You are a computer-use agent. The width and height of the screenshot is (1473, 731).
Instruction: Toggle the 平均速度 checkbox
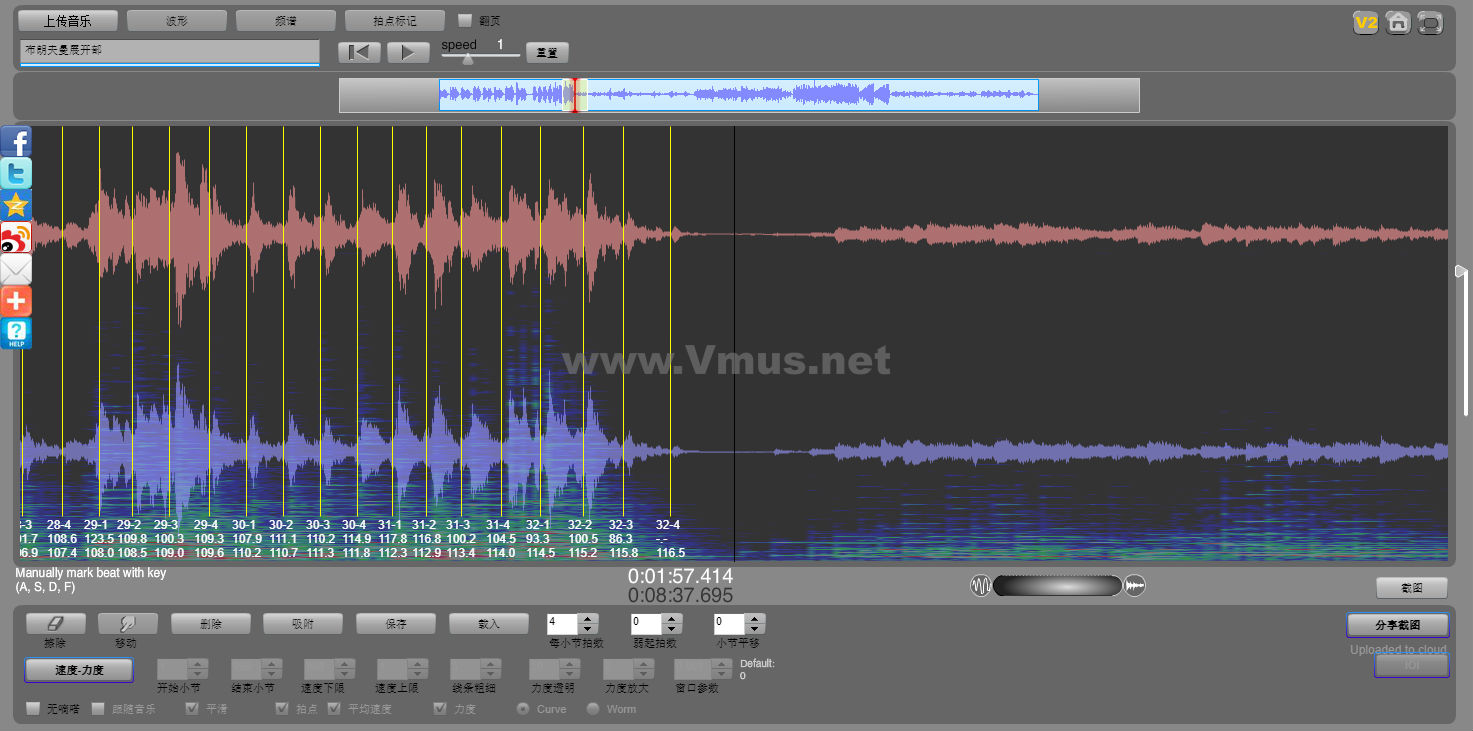334,709
